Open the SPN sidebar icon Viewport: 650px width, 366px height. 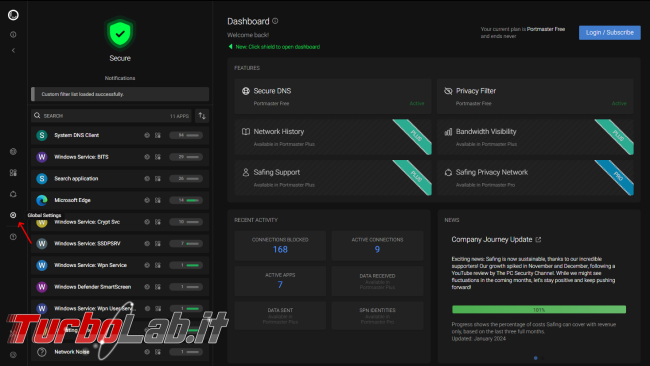click(13, 194)
